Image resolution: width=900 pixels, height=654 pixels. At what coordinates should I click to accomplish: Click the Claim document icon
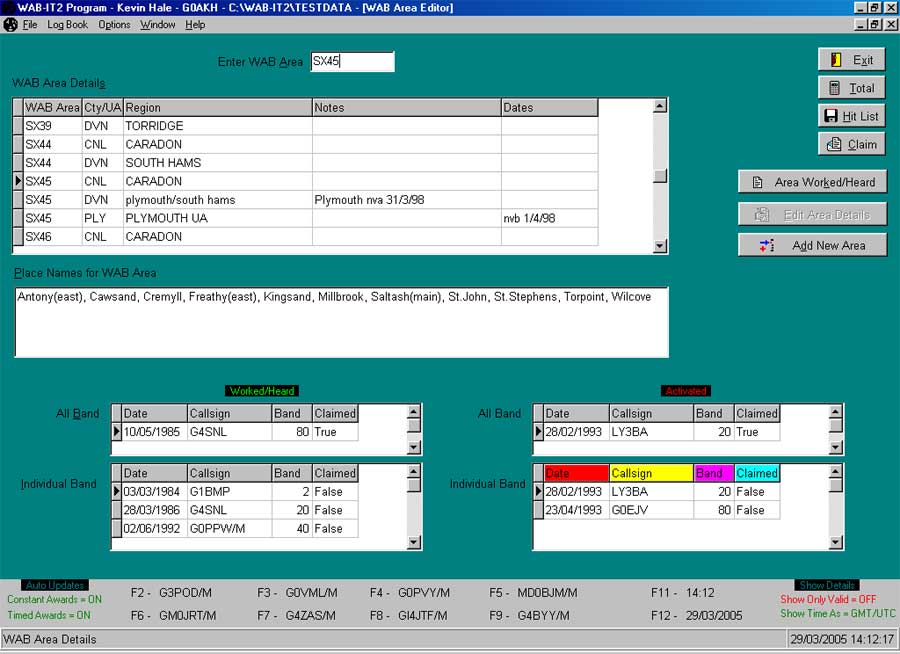pyautogui.click(x=836, y=144)
